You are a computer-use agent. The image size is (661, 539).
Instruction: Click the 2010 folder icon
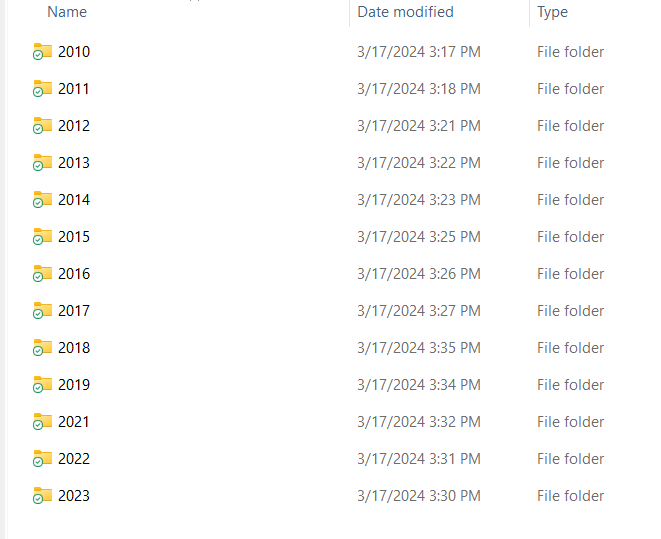(42, 52)
